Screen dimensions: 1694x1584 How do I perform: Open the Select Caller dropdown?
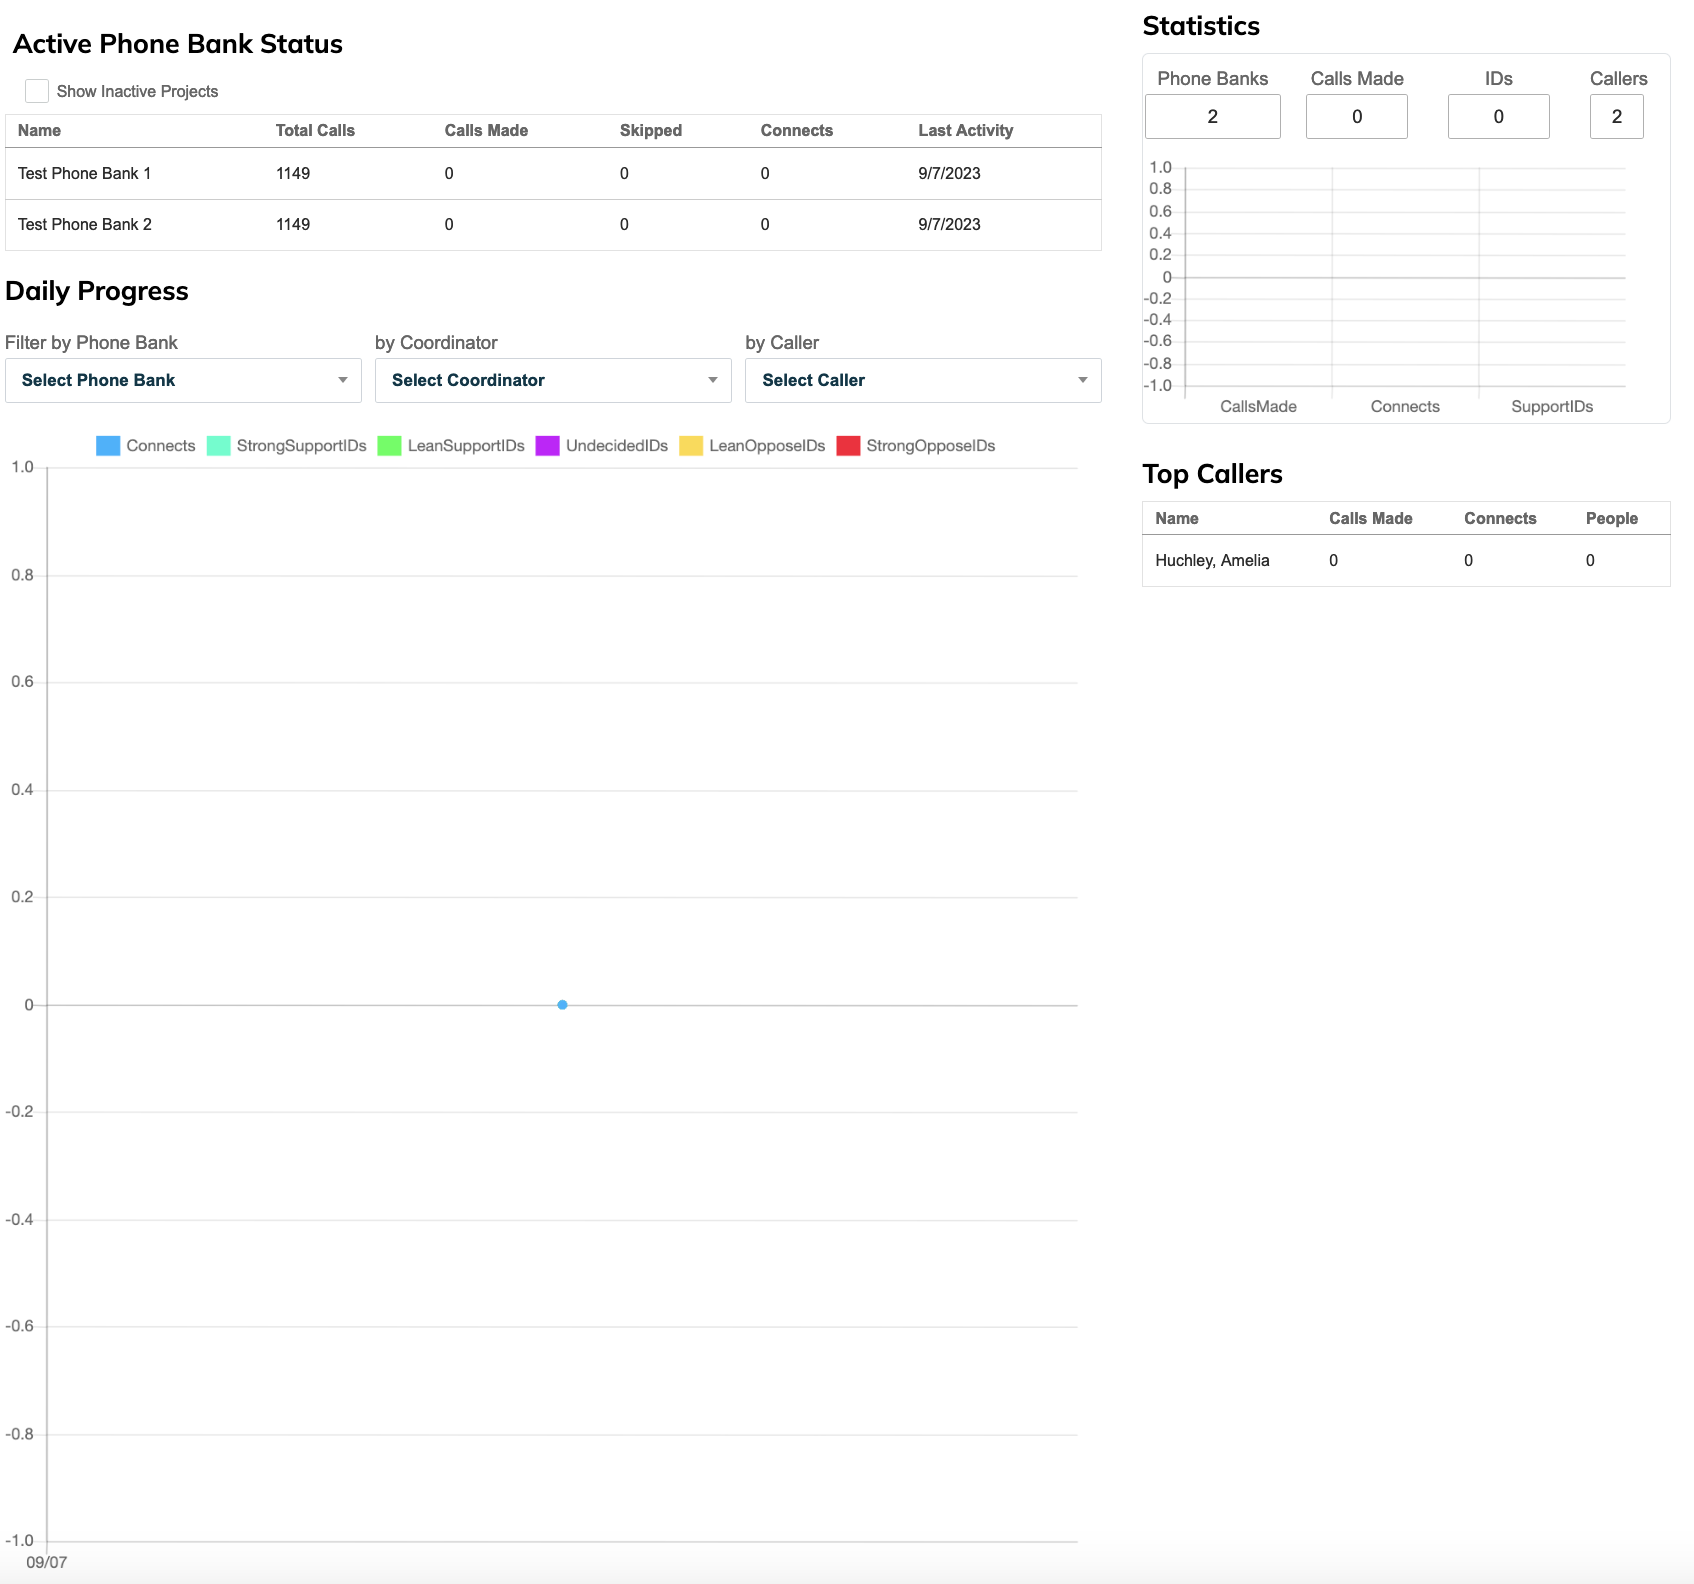click(923, 380)
